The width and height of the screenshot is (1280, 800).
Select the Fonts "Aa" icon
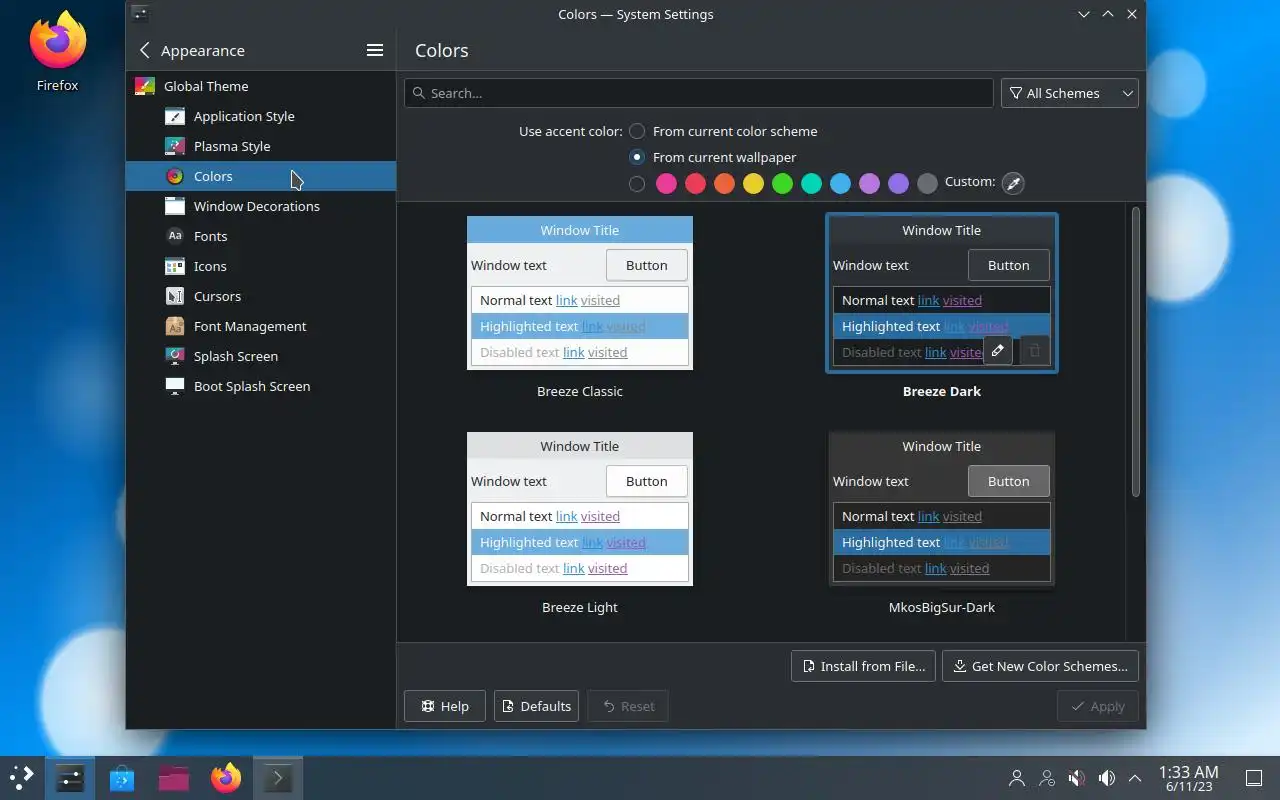click(x=175, y=236)
